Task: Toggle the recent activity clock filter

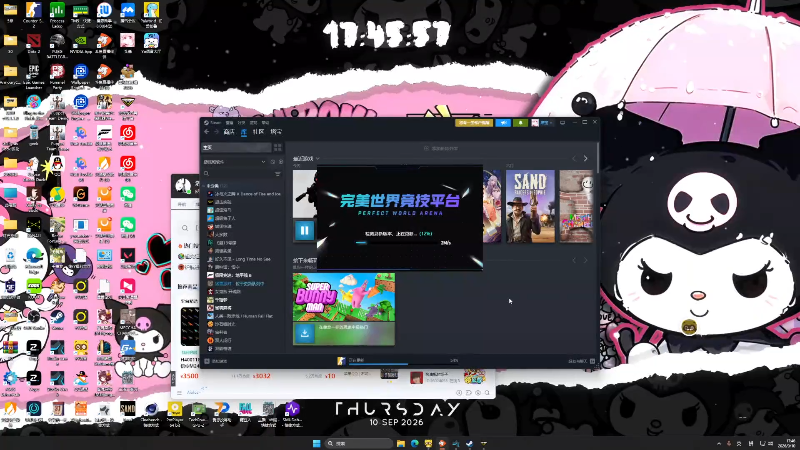Action: [272, 162]
